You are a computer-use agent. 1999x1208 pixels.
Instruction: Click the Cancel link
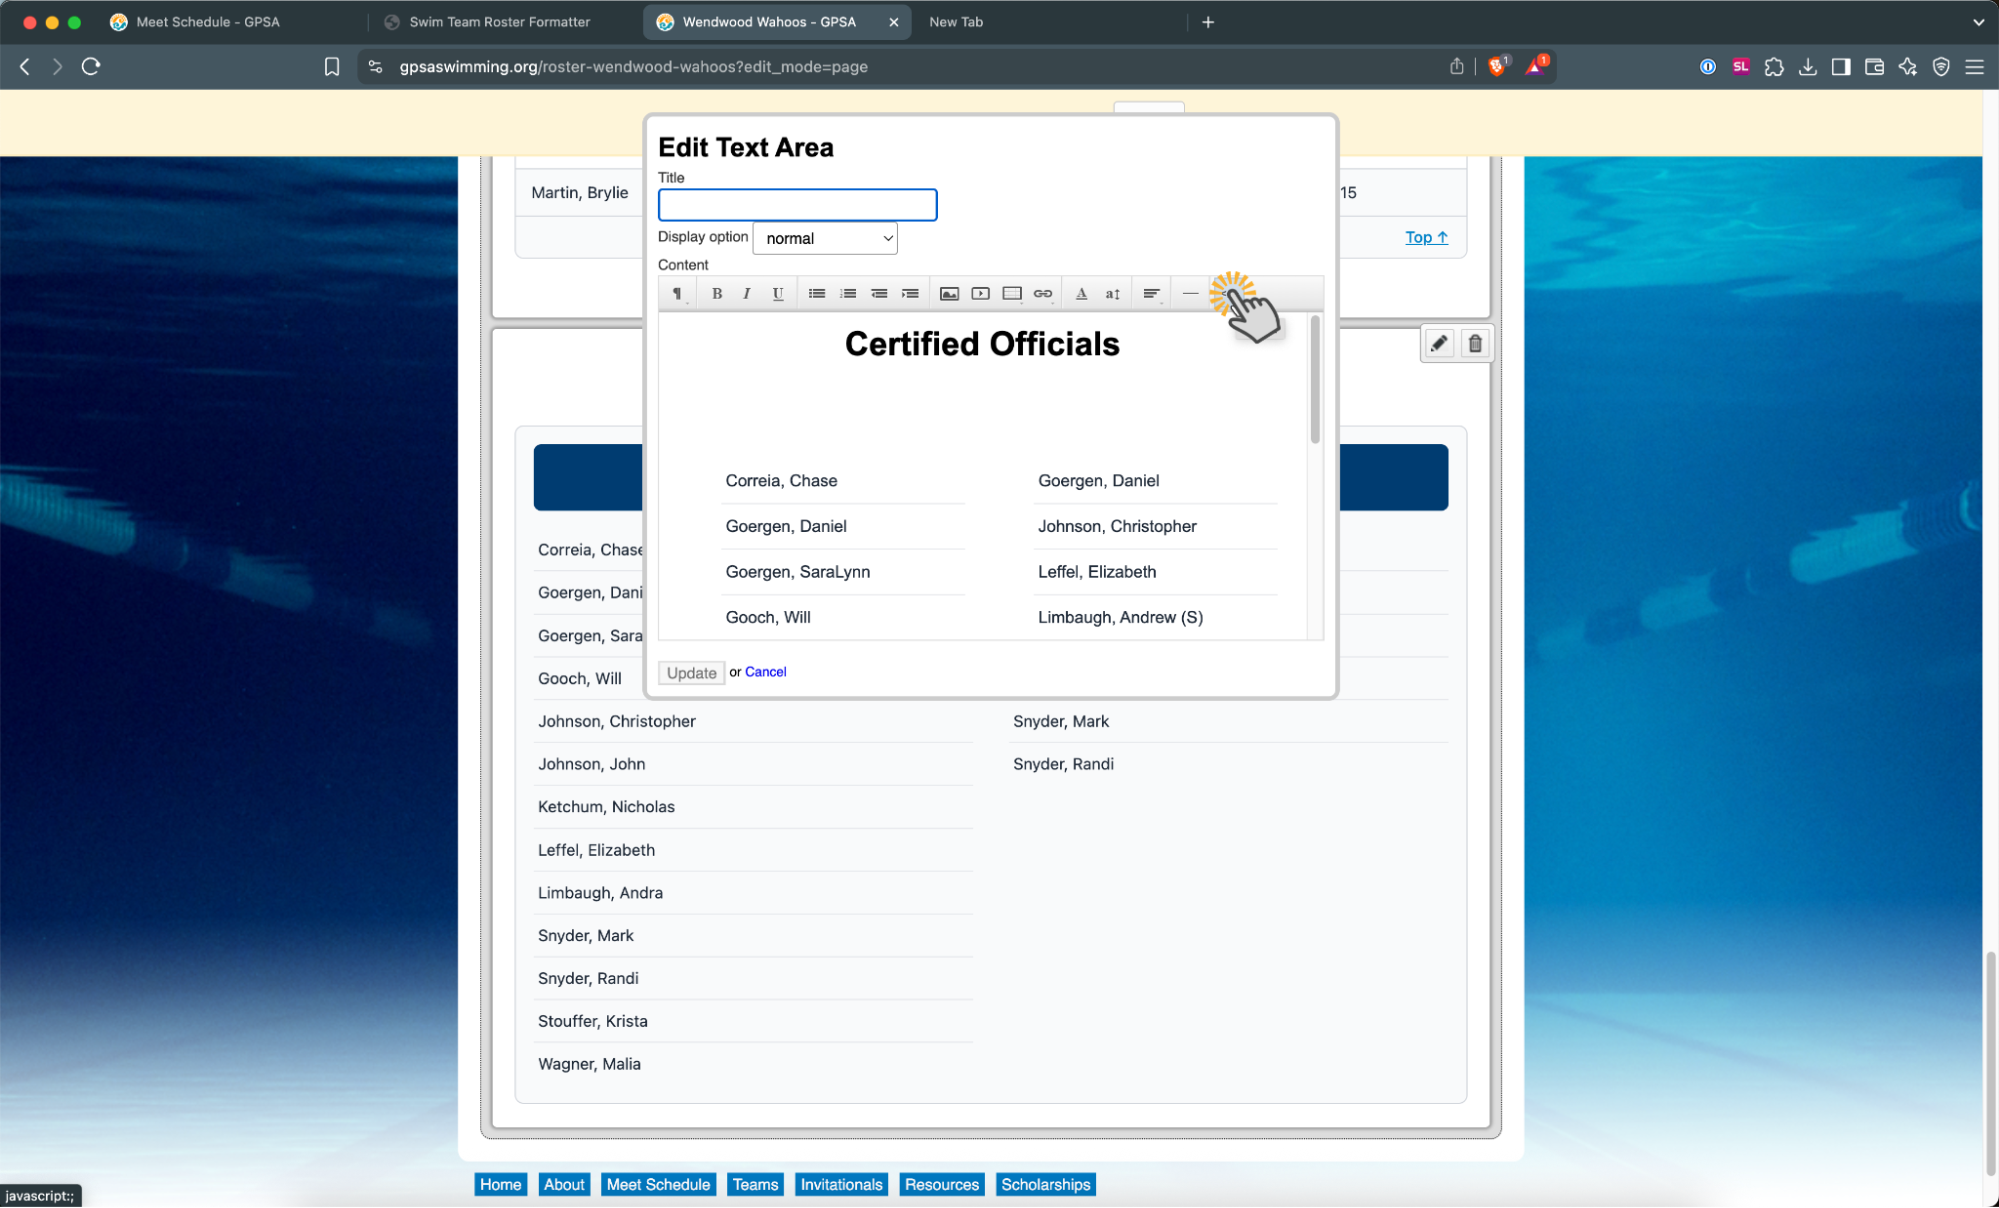click(x=765, y=672)
